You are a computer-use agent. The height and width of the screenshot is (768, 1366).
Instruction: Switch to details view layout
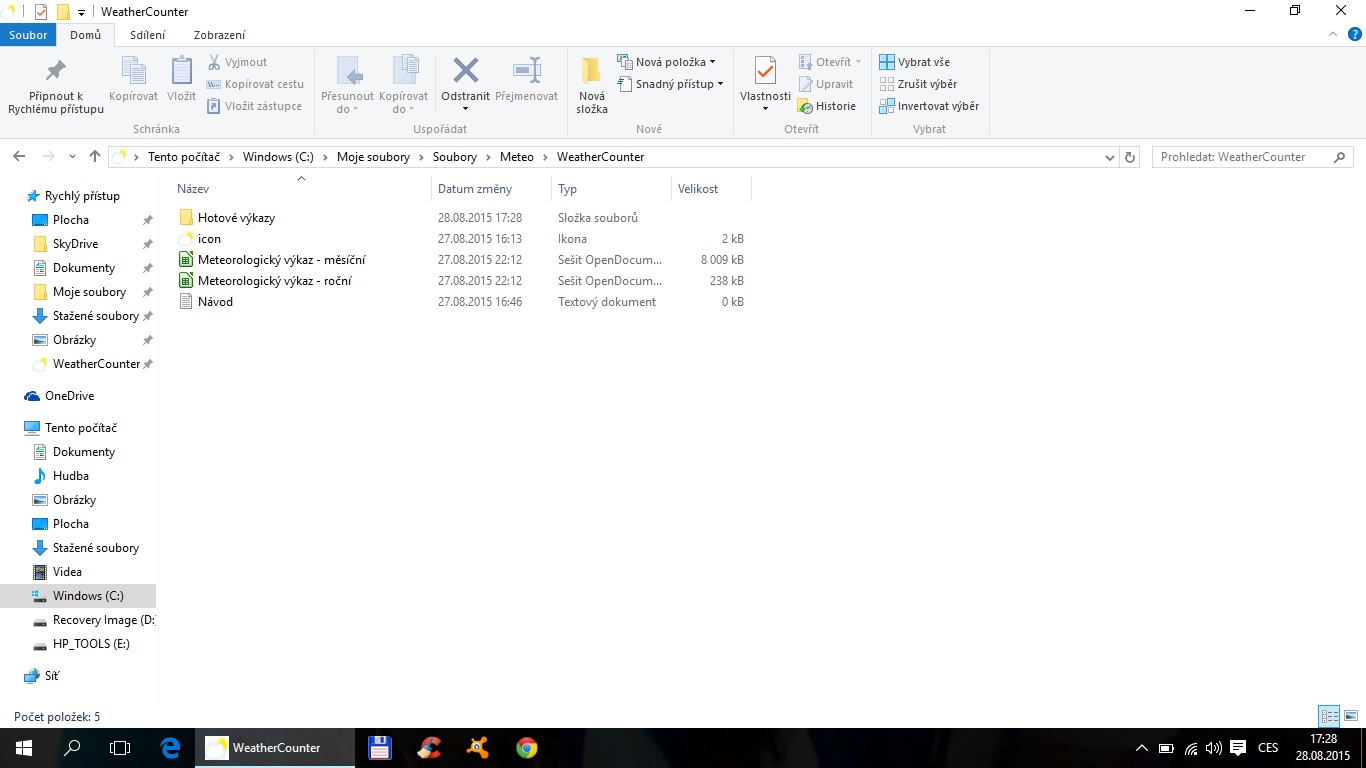click(1329, 716)
